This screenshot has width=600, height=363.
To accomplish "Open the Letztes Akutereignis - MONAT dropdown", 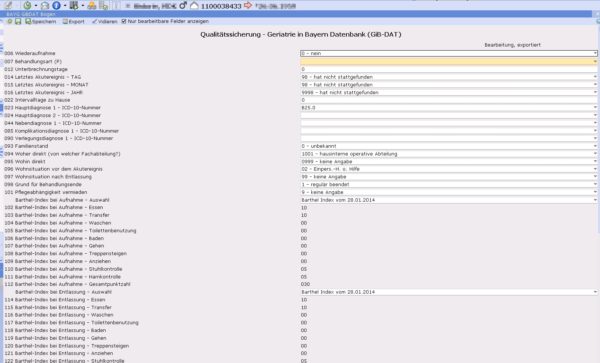I will [448, 85].
